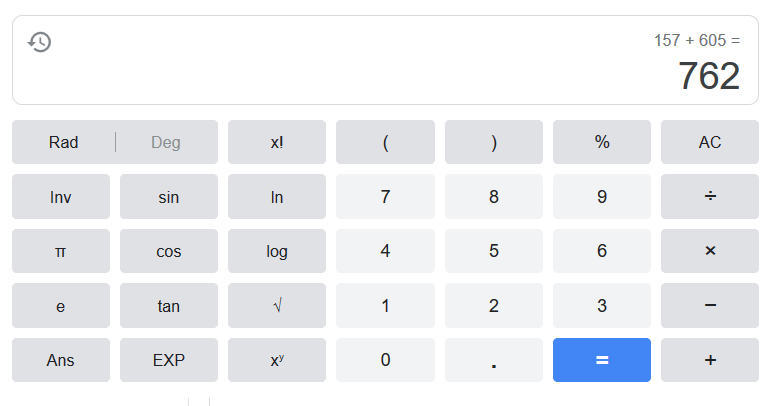Viewport: 768px width, 406px height.
Task: Clear everything with the AC button
Action: click(710, 142)
